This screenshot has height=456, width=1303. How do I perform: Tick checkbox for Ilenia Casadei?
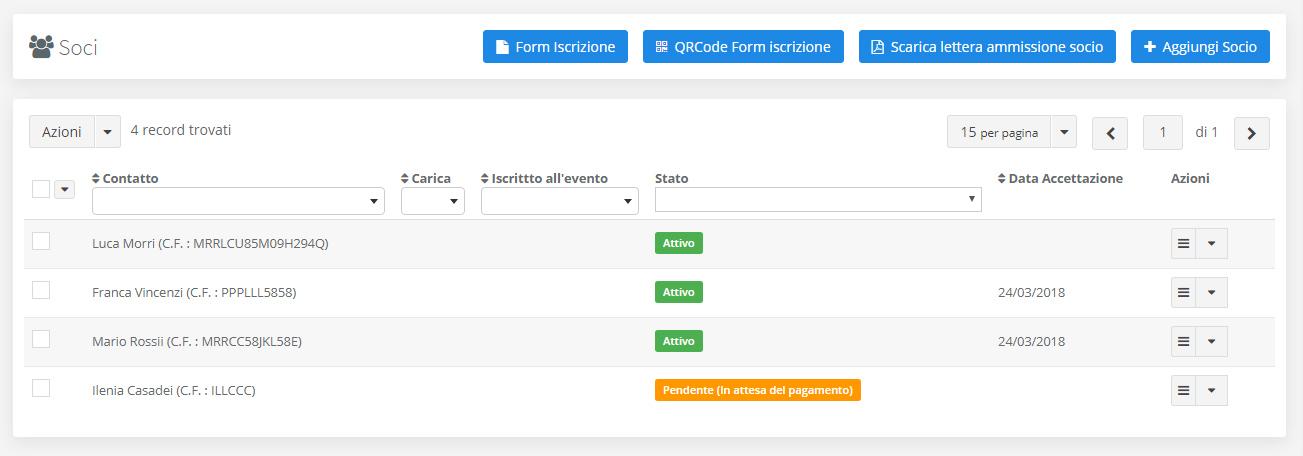pos(41,387)
